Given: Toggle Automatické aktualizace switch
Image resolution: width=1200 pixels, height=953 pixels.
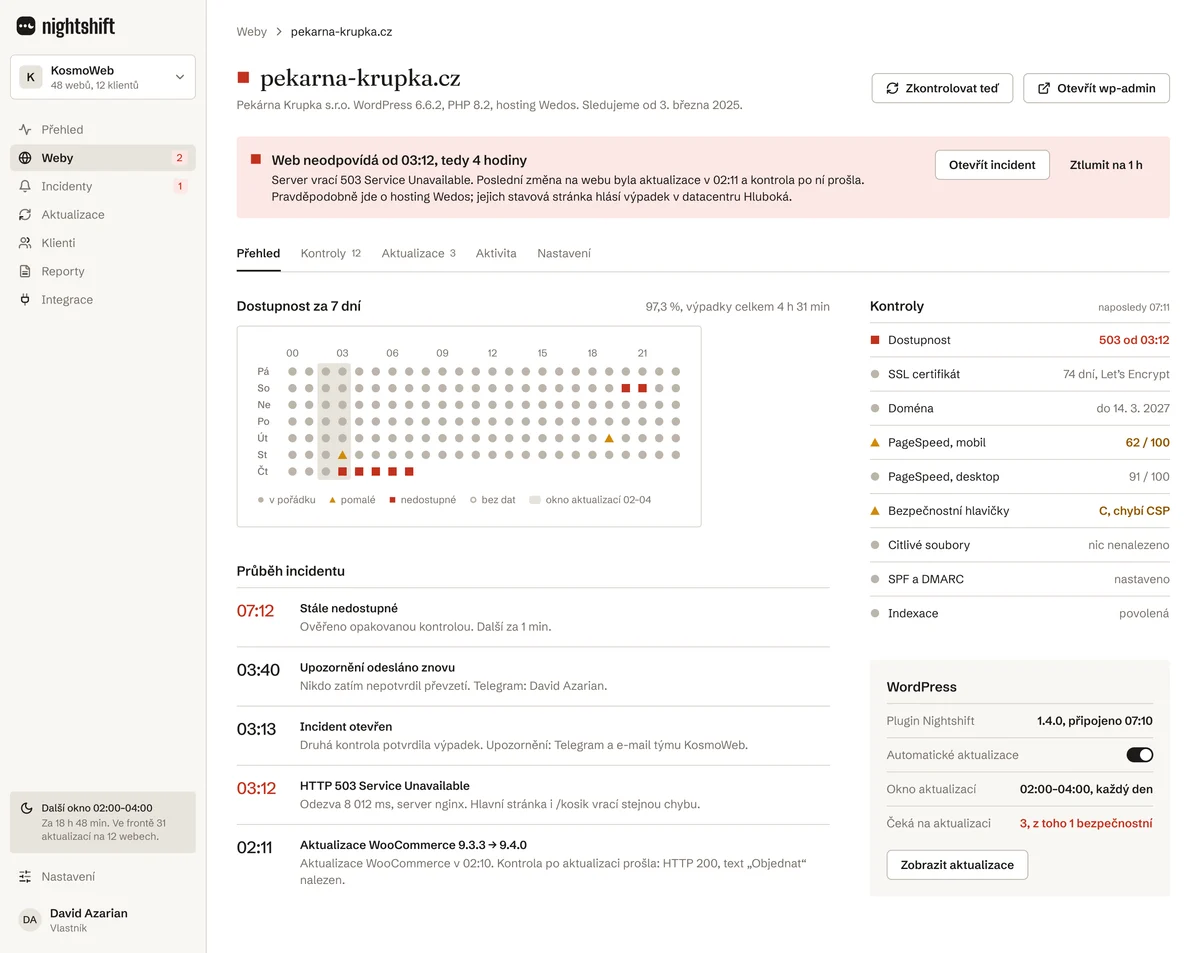Looking at the screenshot, I should point(1140,755).
